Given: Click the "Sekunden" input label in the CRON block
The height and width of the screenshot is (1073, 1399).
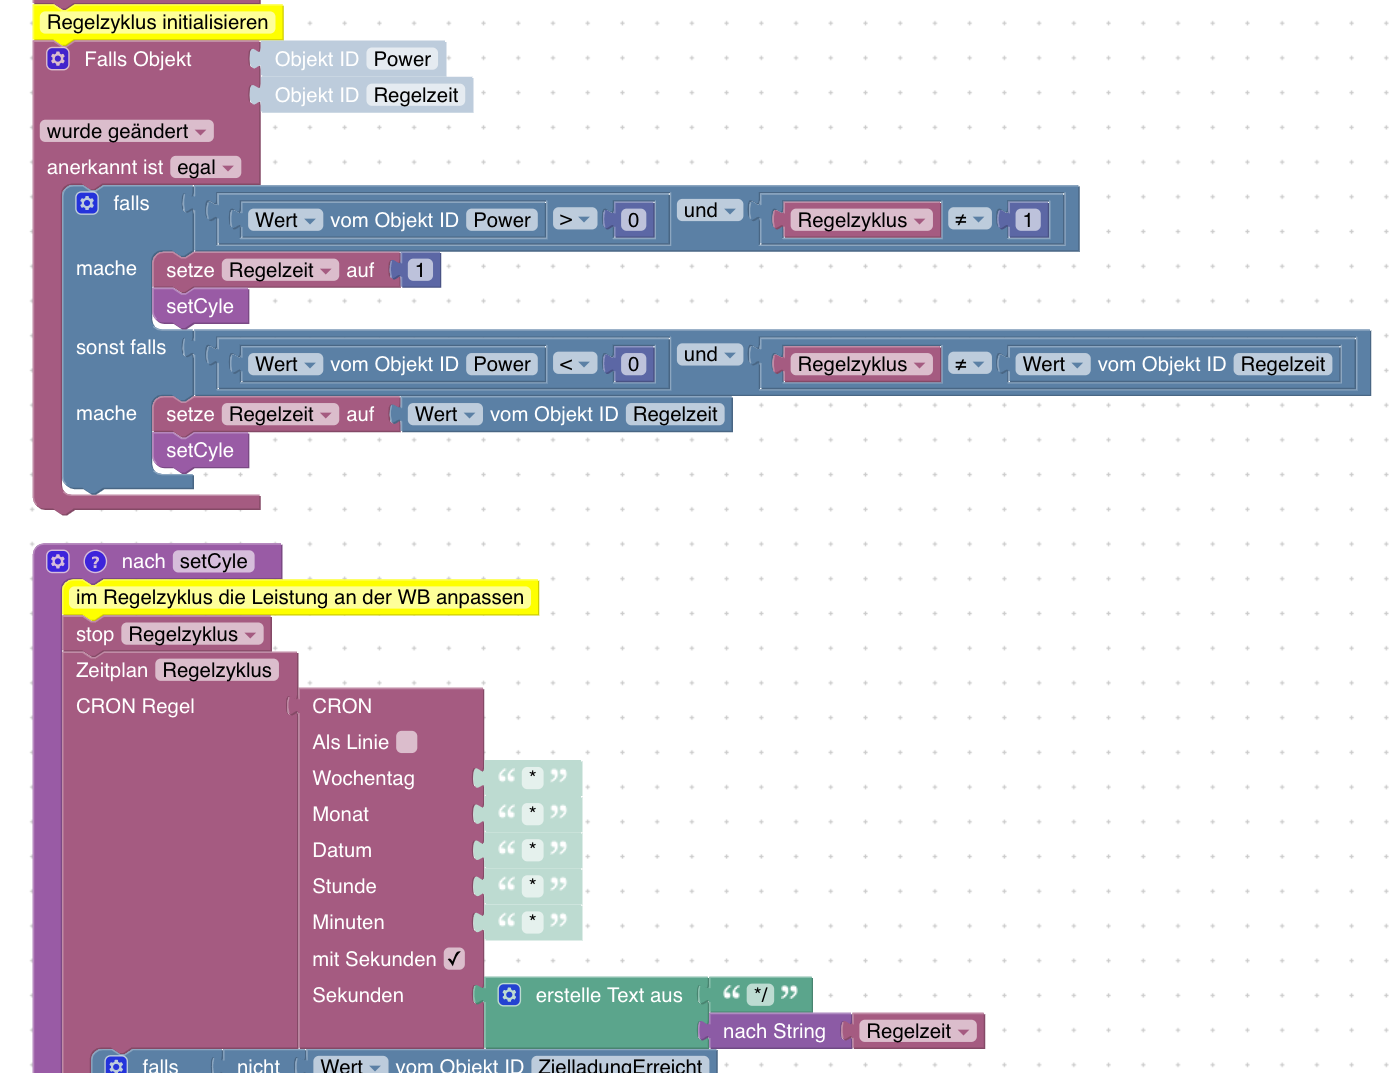Looking at the screenshot, I should tap(358, 995).
